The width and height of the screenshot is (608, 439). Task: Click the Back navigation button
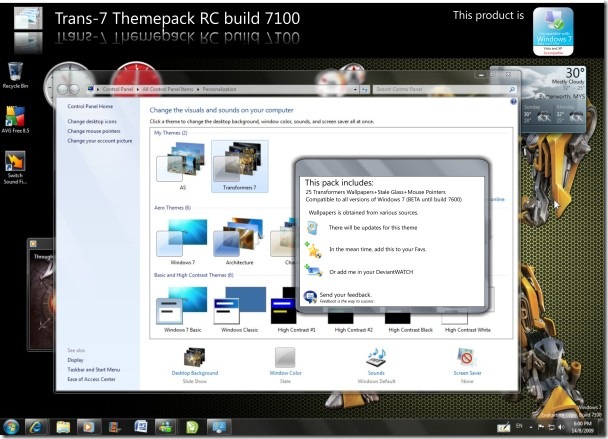click(x=63, y=90)
